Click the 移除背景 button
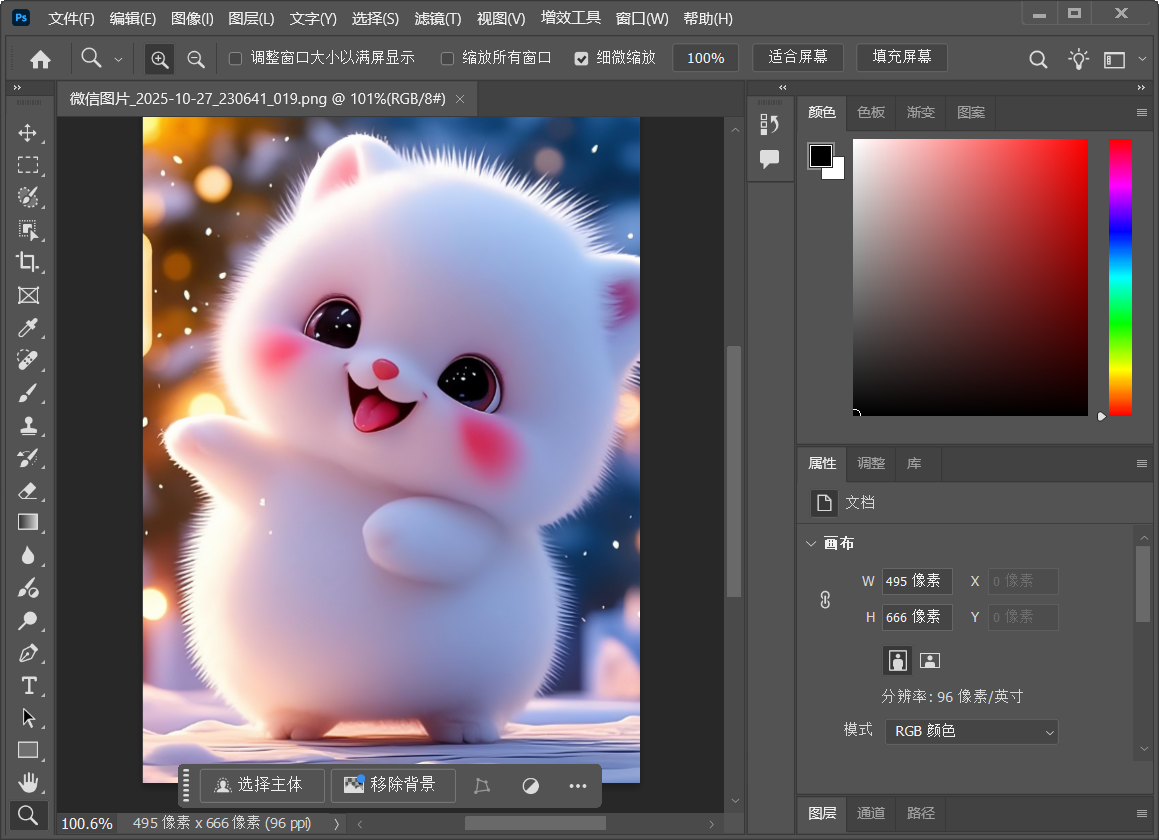1159x840 pixels. pyautogui.click(x=393, y=785)
